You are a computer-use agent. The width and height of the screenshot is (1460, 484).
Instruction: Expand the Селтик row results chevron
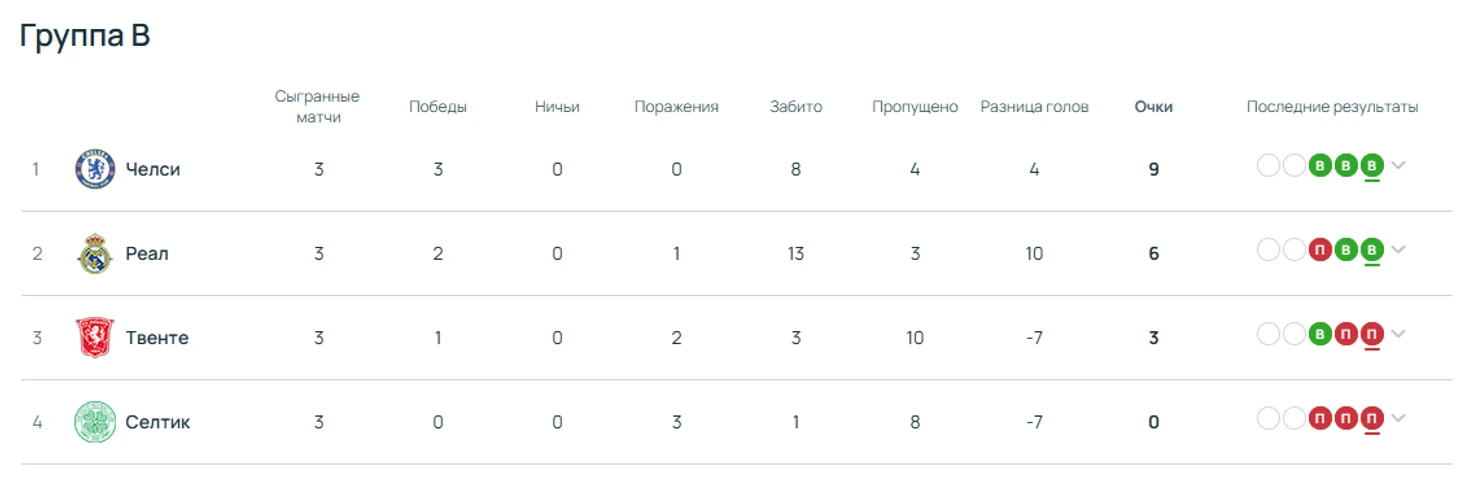[1398, 418]
